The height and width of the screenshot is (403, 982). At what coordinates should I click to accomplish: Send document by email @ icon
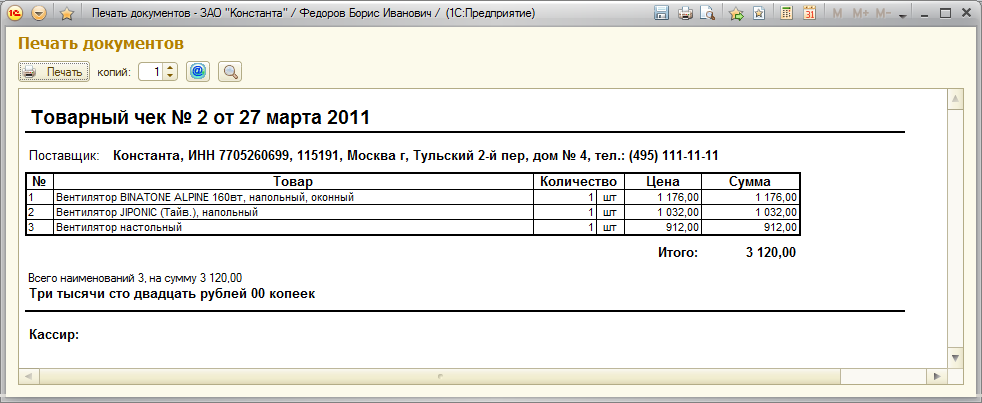pos(198,71)
